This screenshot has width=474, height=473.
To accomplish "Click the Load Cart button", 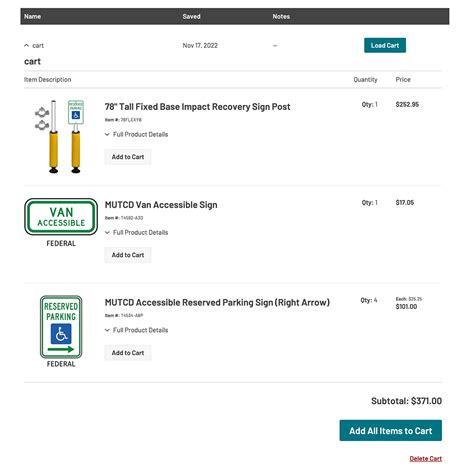I will (385, 45).
